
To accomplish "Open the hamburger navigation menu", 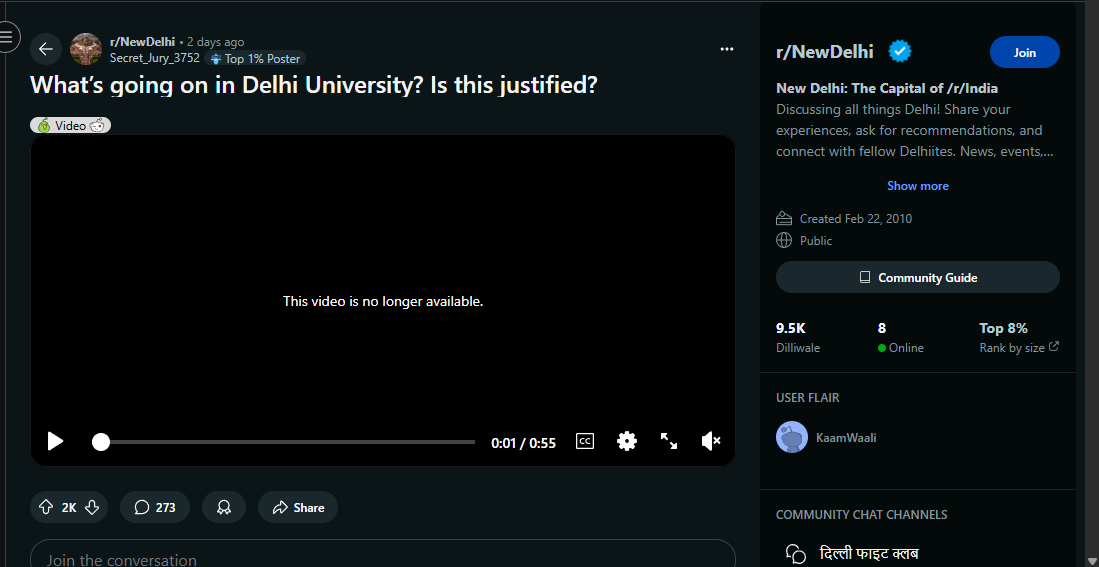I will pyautogui.click(x=6, y=36).
